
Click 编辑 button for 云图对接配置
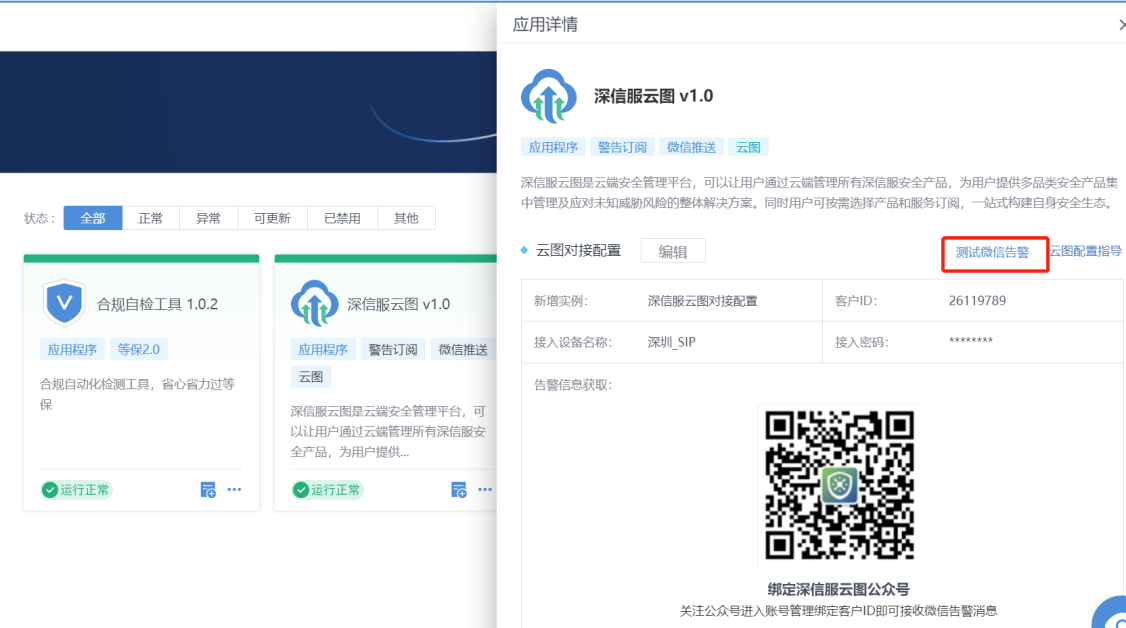tap(673, 252)
